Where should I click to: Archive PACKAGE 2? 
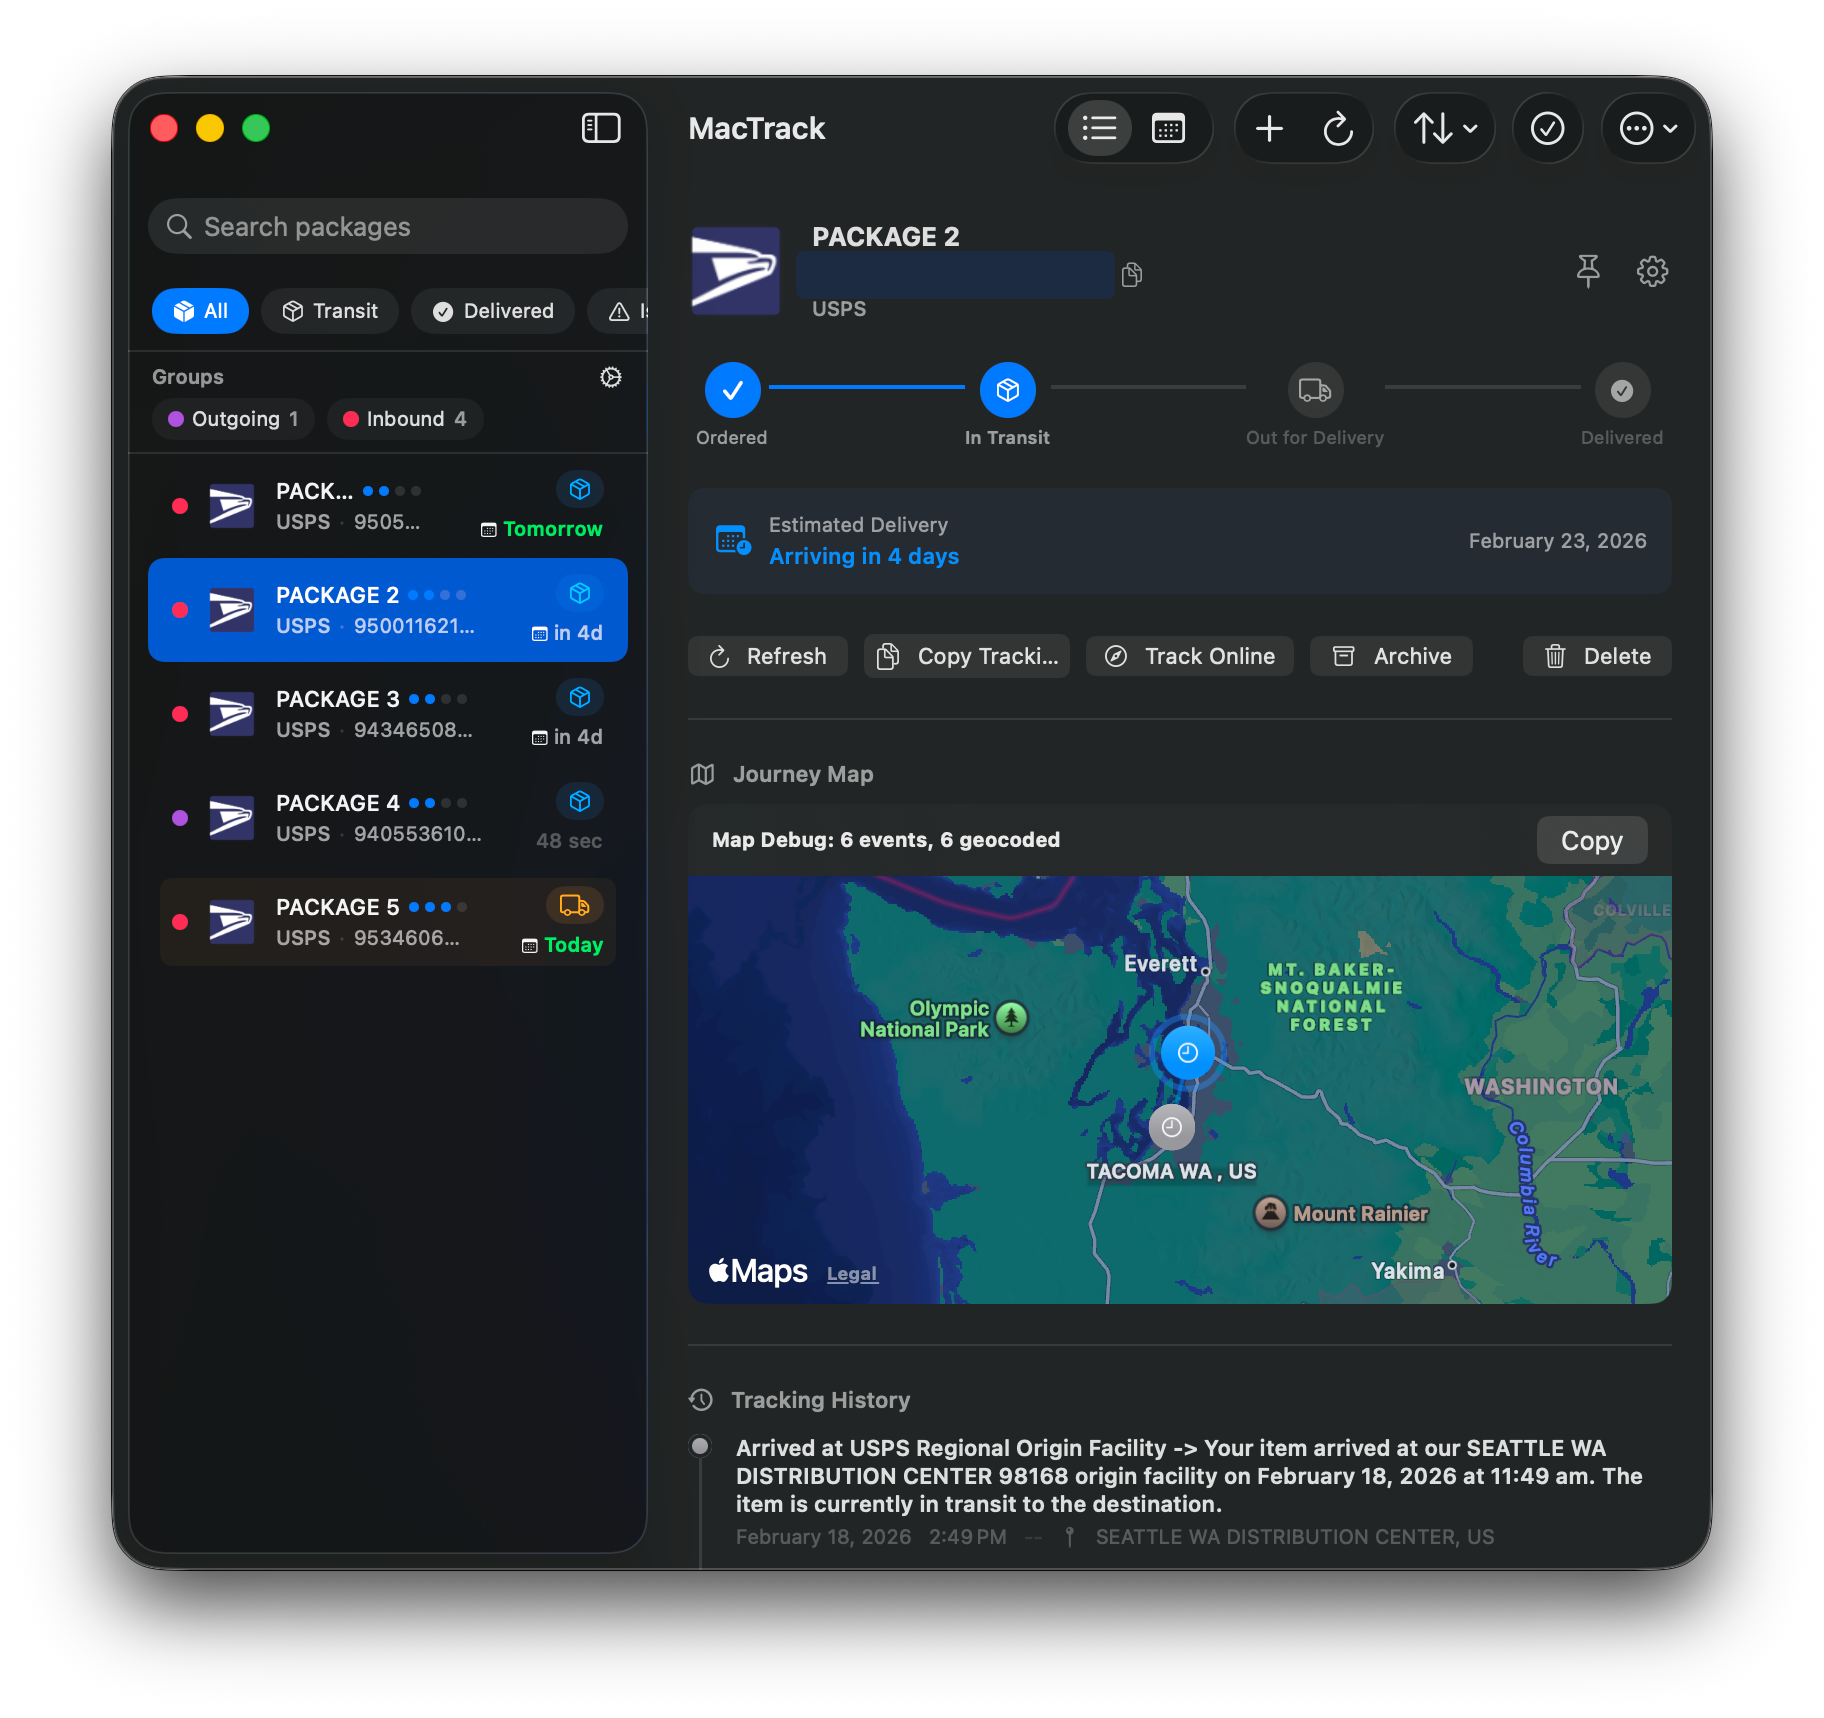[1391, 656]
